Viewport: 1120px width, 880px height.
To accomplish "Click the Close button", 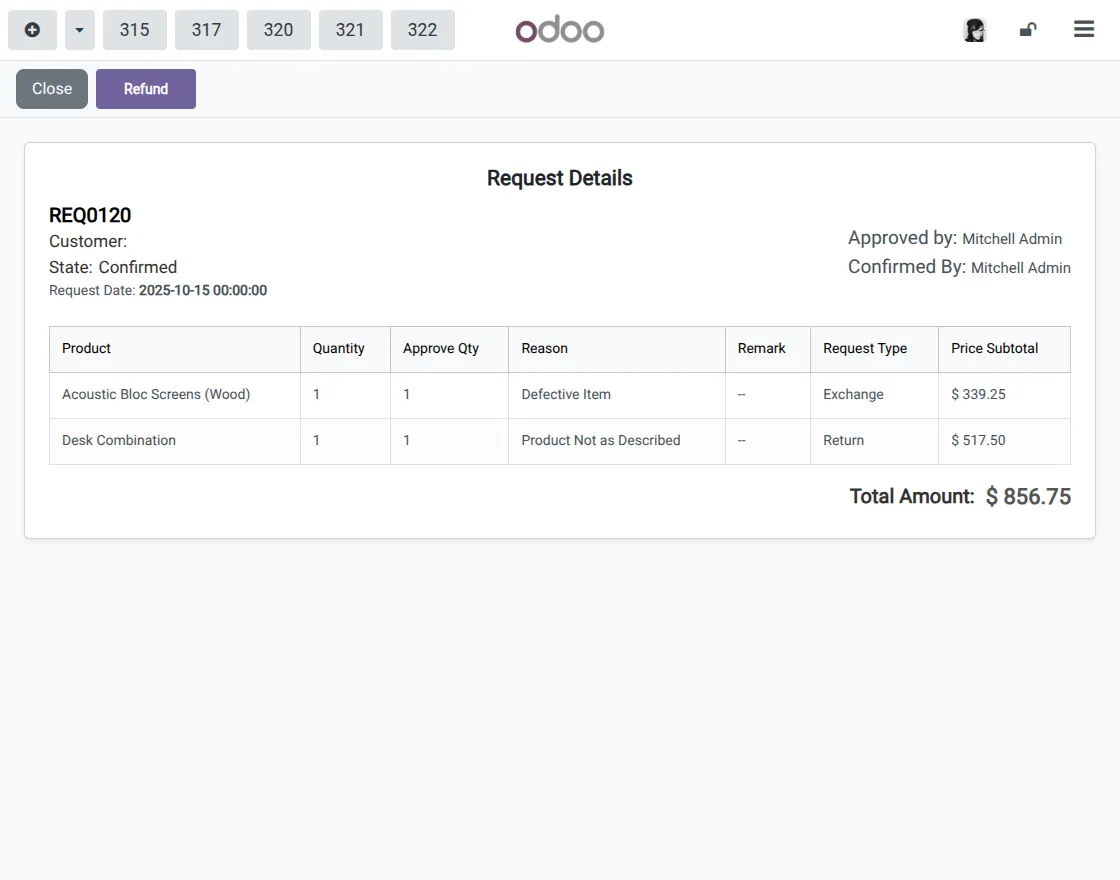I will (51, 88).
